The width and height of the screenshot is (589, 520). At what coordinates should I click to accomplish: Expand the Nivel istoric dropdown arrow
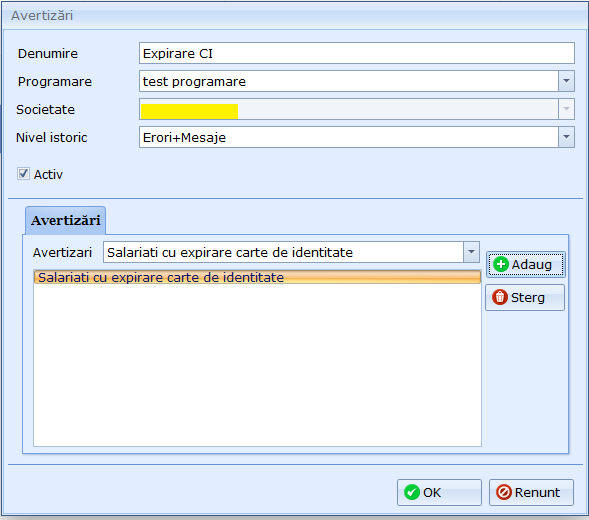tap(566, 137)
